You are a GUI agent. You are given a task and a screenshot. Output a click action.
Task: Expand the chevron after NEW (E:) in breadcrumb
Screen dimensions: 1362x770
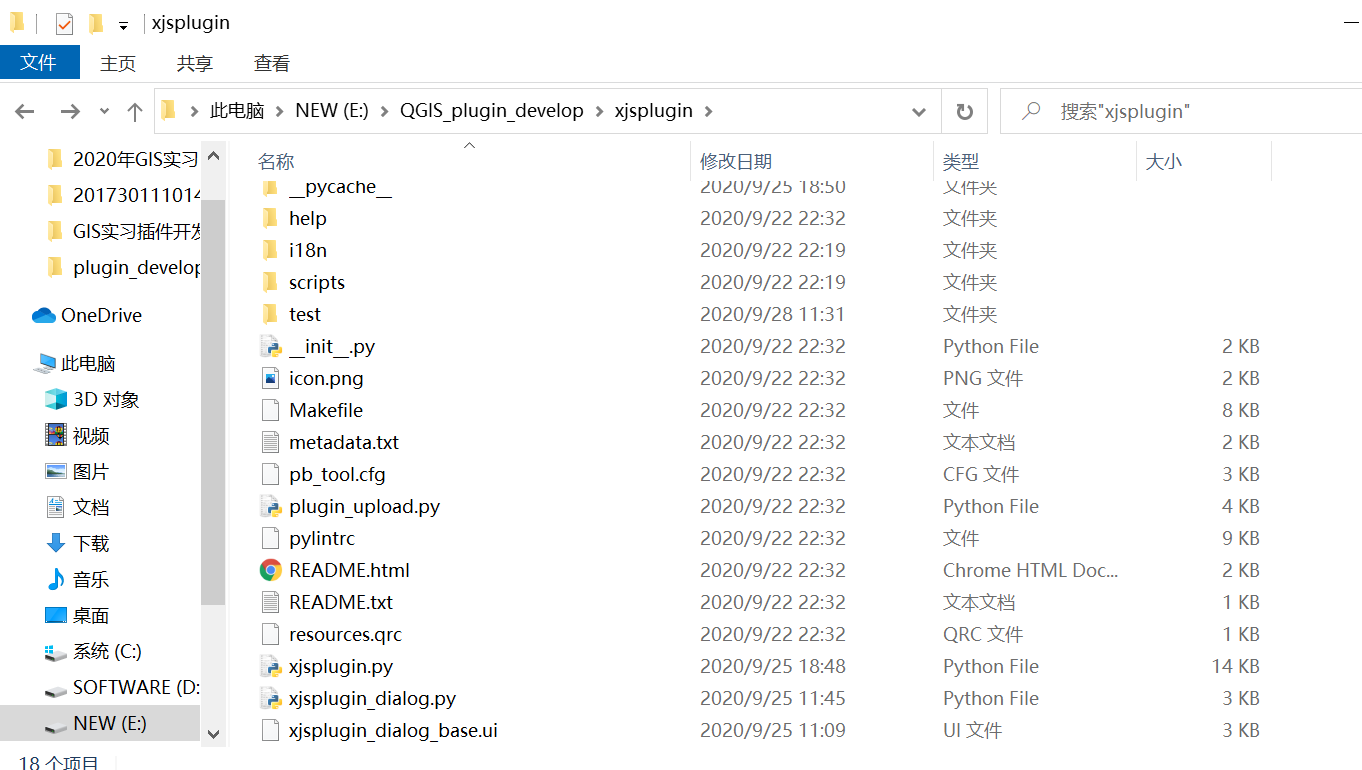click(x=385, y=111)
